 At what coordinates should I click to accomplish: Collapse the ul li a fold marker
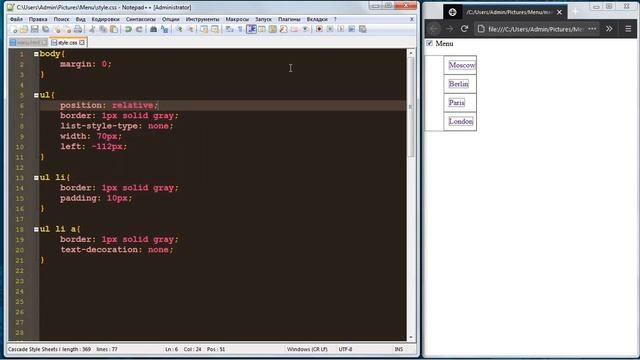(36, 229)
